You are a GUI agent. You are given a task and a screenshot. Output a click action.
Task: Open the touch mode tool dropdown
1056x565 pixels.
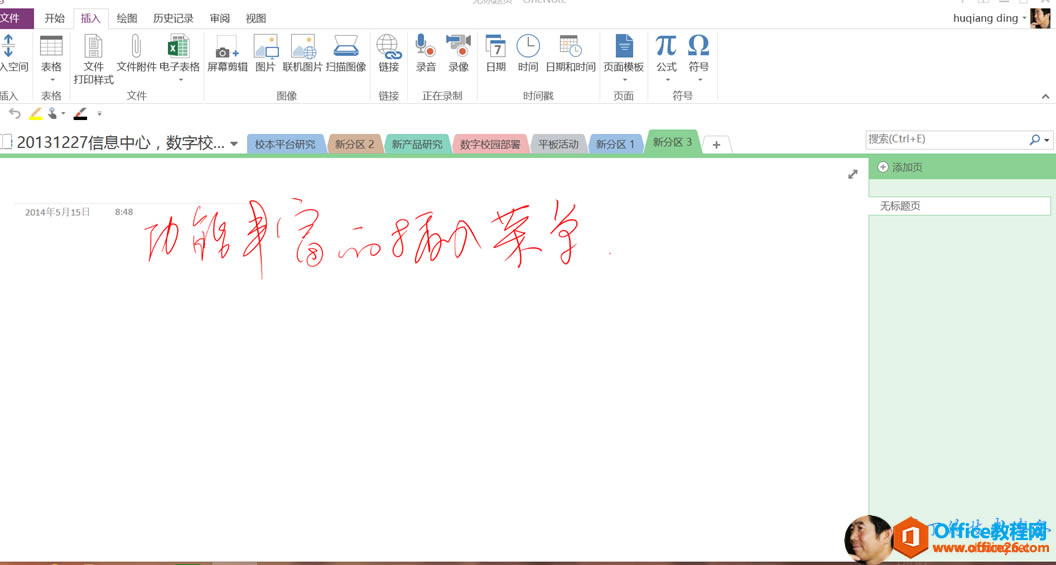tap(63, 113)
